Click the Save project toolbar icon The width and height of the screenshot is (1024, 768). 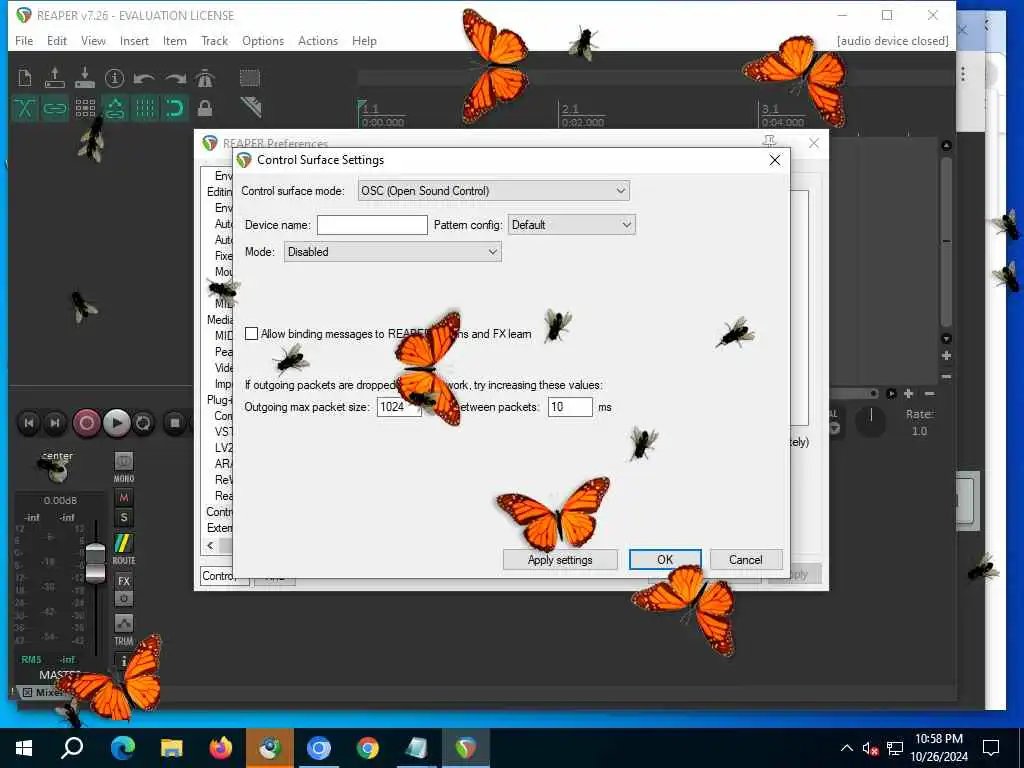tap(85, 78)
